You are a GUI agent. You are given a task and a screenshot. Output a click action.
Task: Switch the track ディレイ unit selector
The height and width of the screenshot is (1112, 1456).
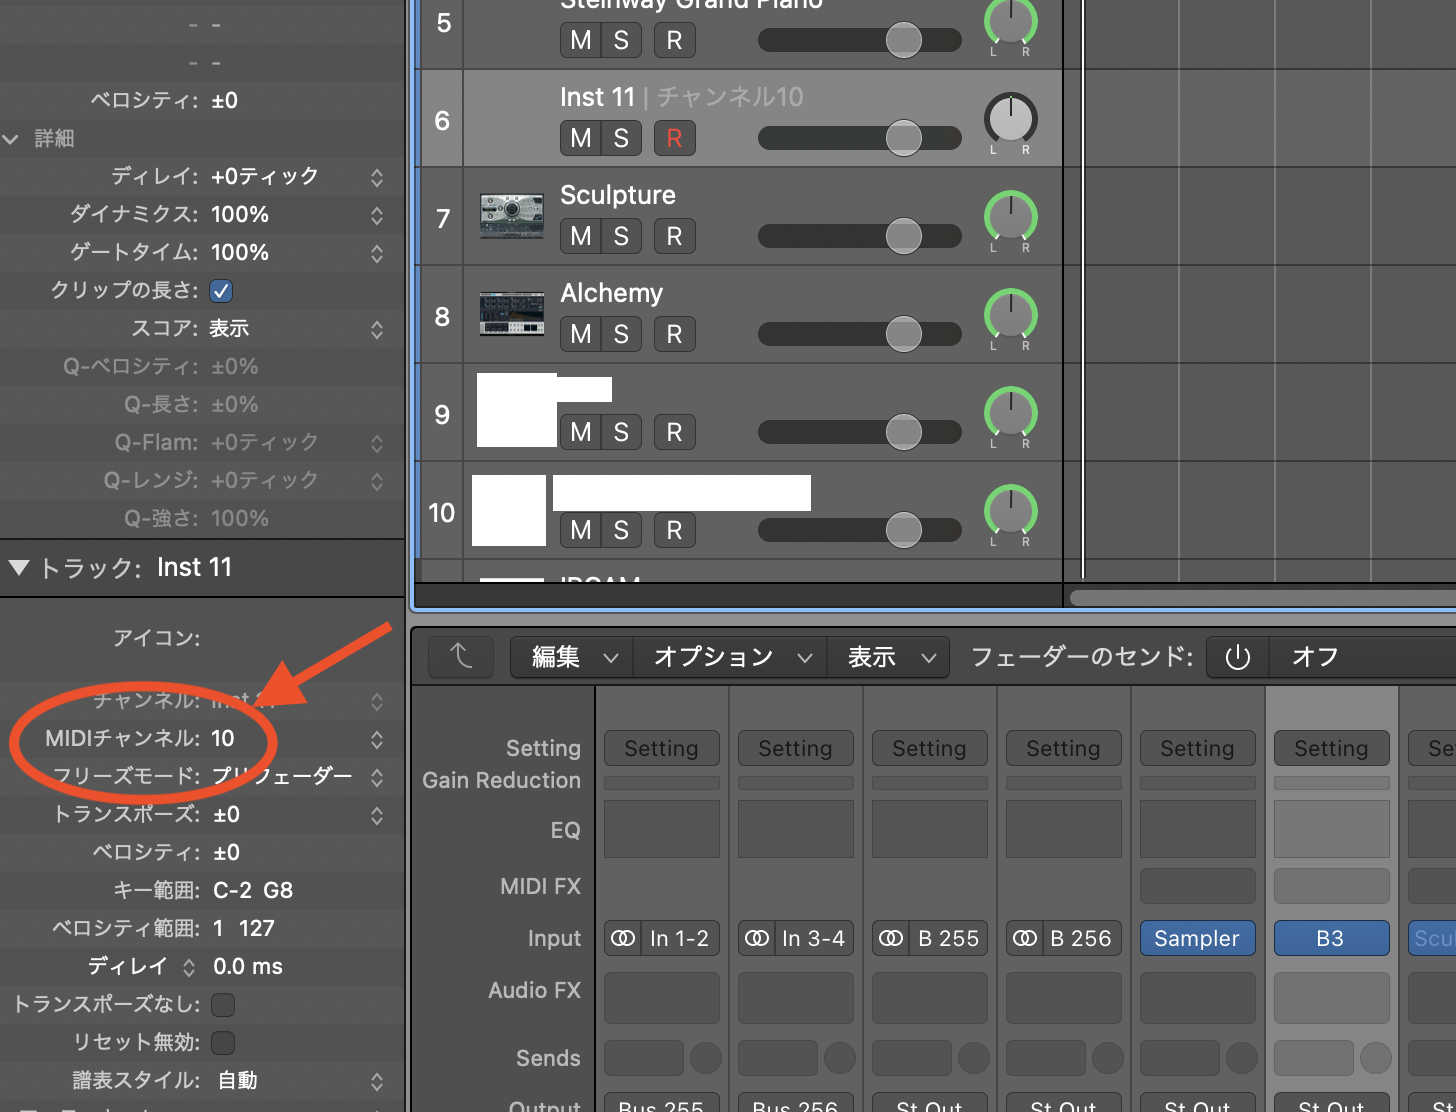(x=189, y=967)
